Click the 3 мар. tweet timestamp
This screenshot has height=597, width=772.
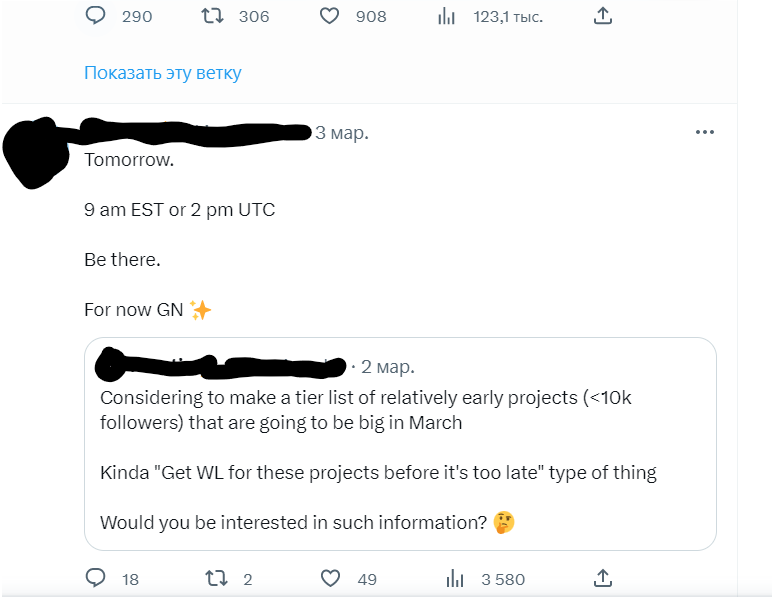pyautogui.click(x=342, y=133)
